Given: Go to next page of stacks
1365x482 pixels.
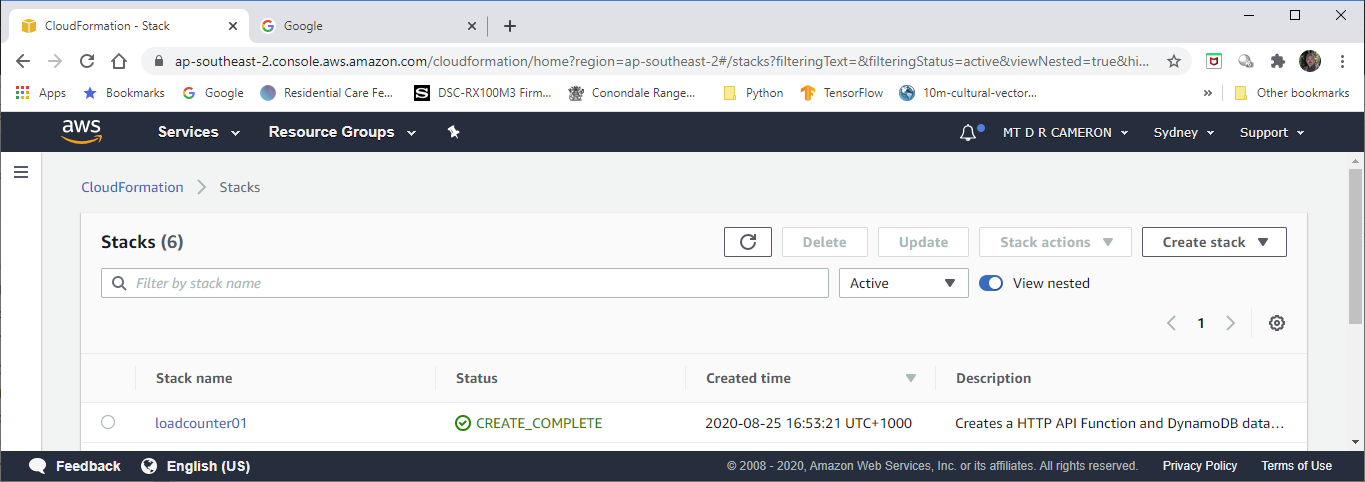Looking at the screenshot, I should [x=1231, y=323].
